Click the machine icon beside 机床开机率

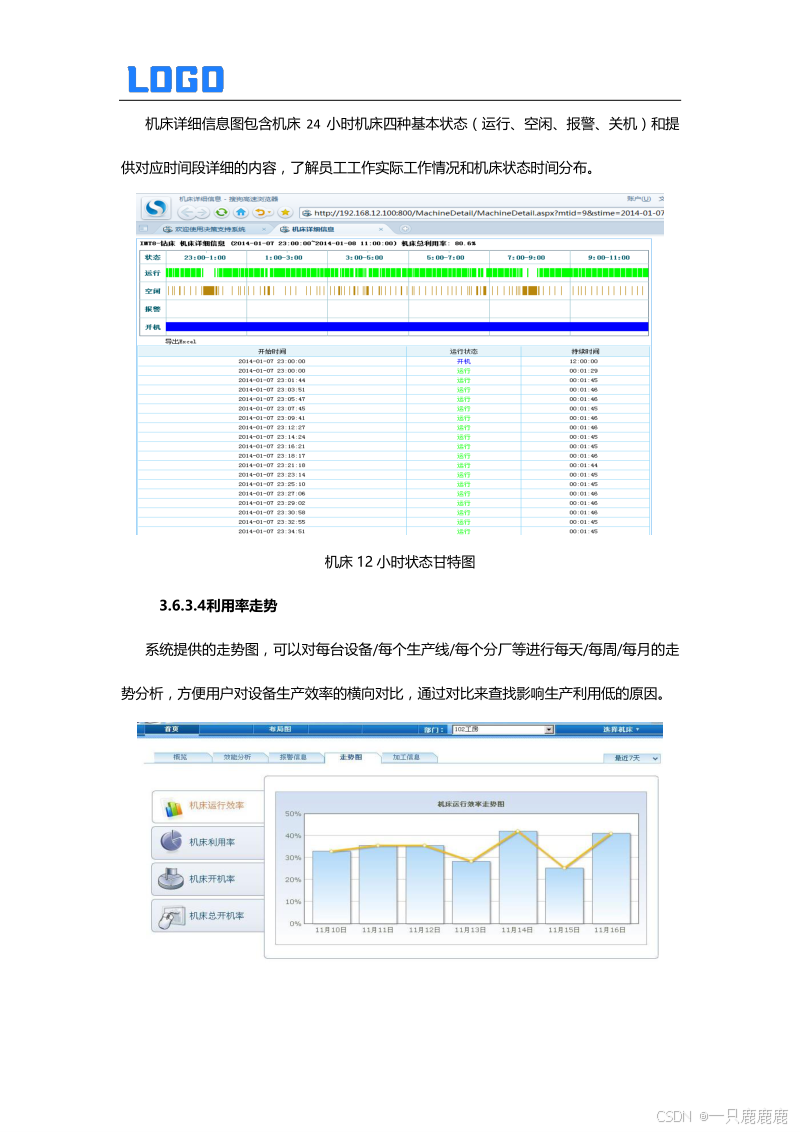(171, 879)
